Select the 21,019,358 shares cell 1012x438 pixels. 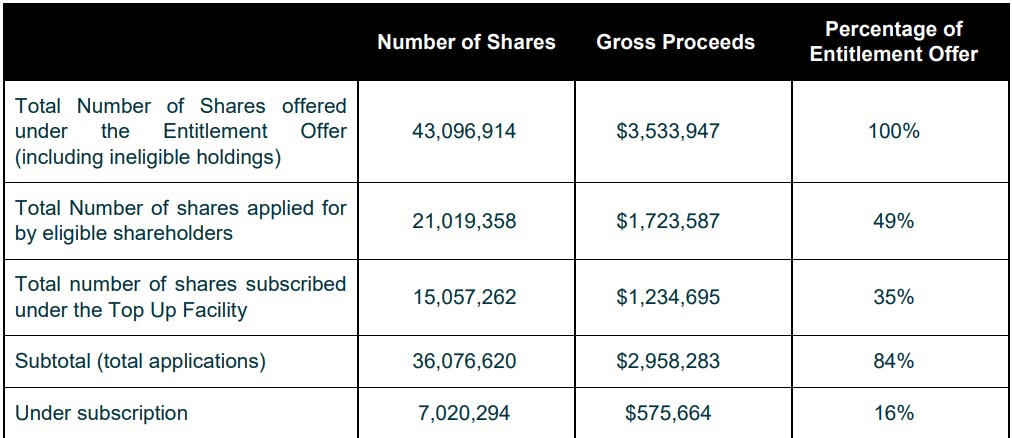tap(464, 221)
